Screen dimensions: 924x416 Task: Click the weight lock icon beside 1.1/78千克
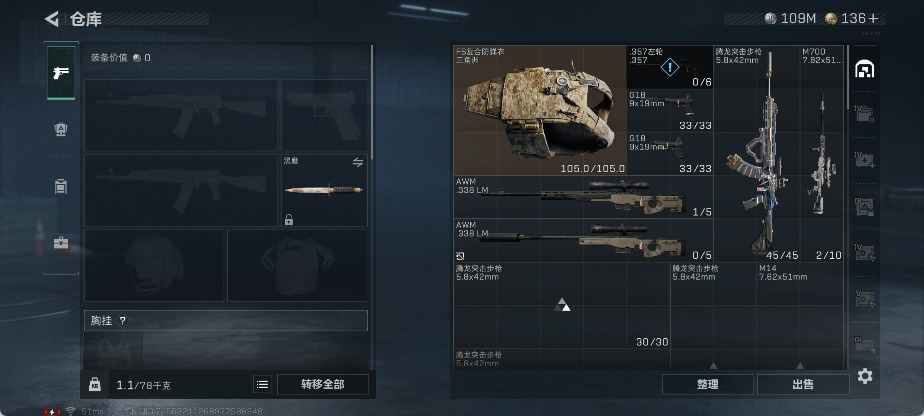click(94, 385)
